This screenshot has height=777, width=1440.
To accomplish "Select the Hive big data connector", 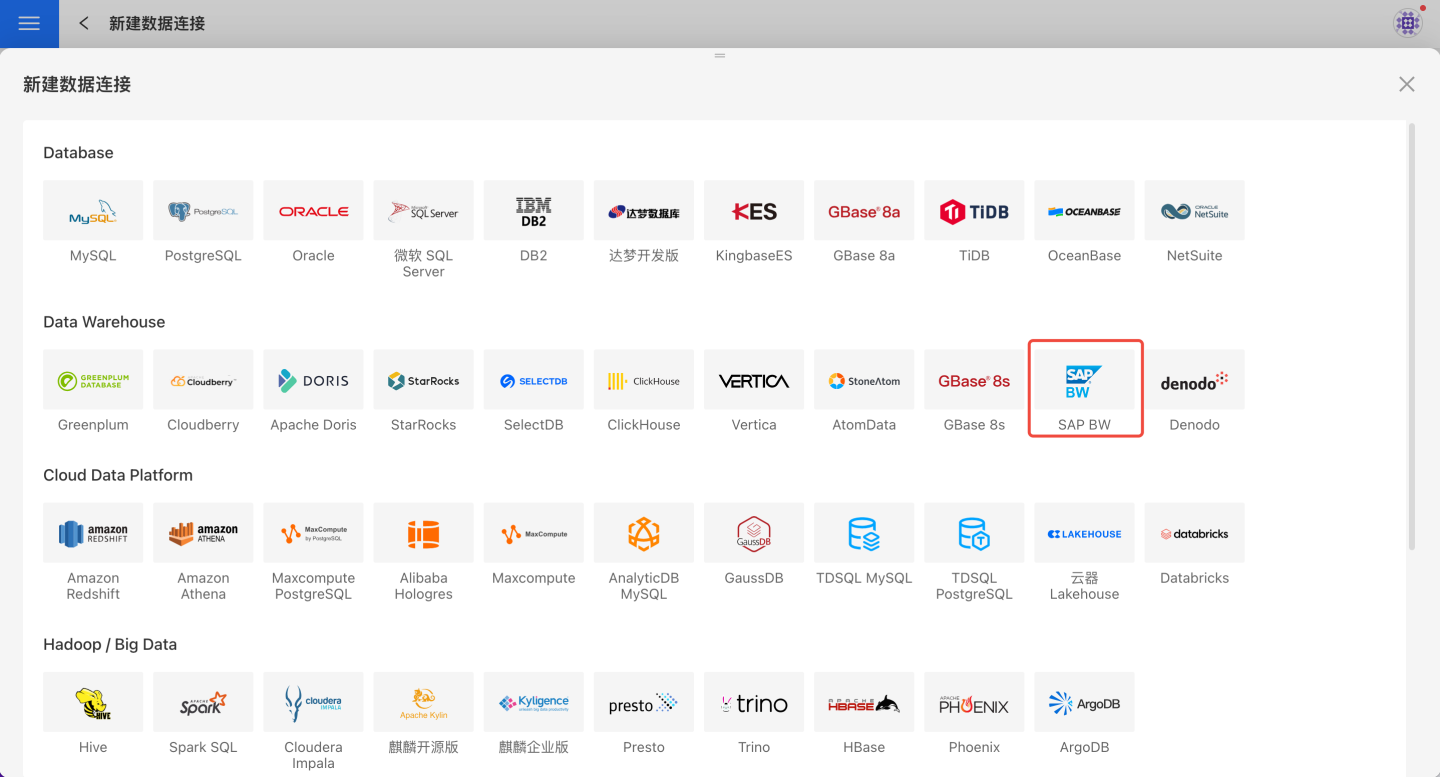I will 93,703.
